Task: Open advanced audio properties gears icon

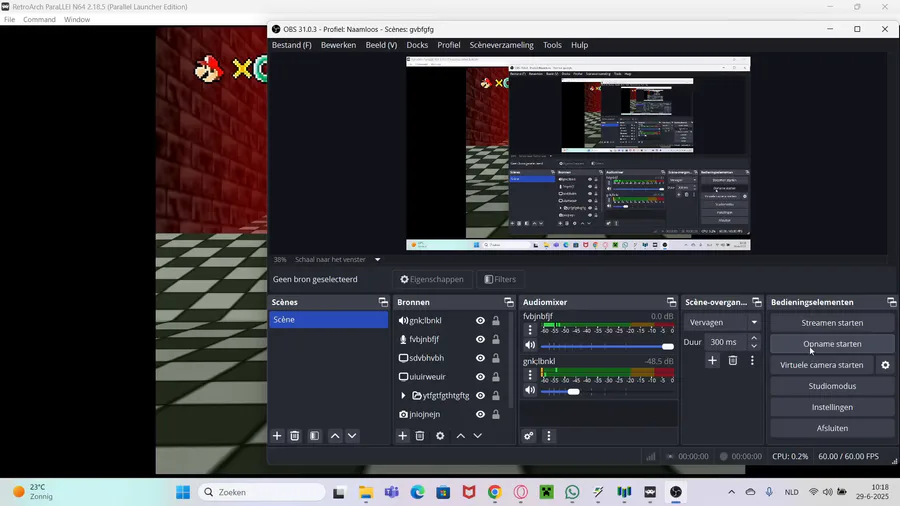Action: [x=529, y=436]
